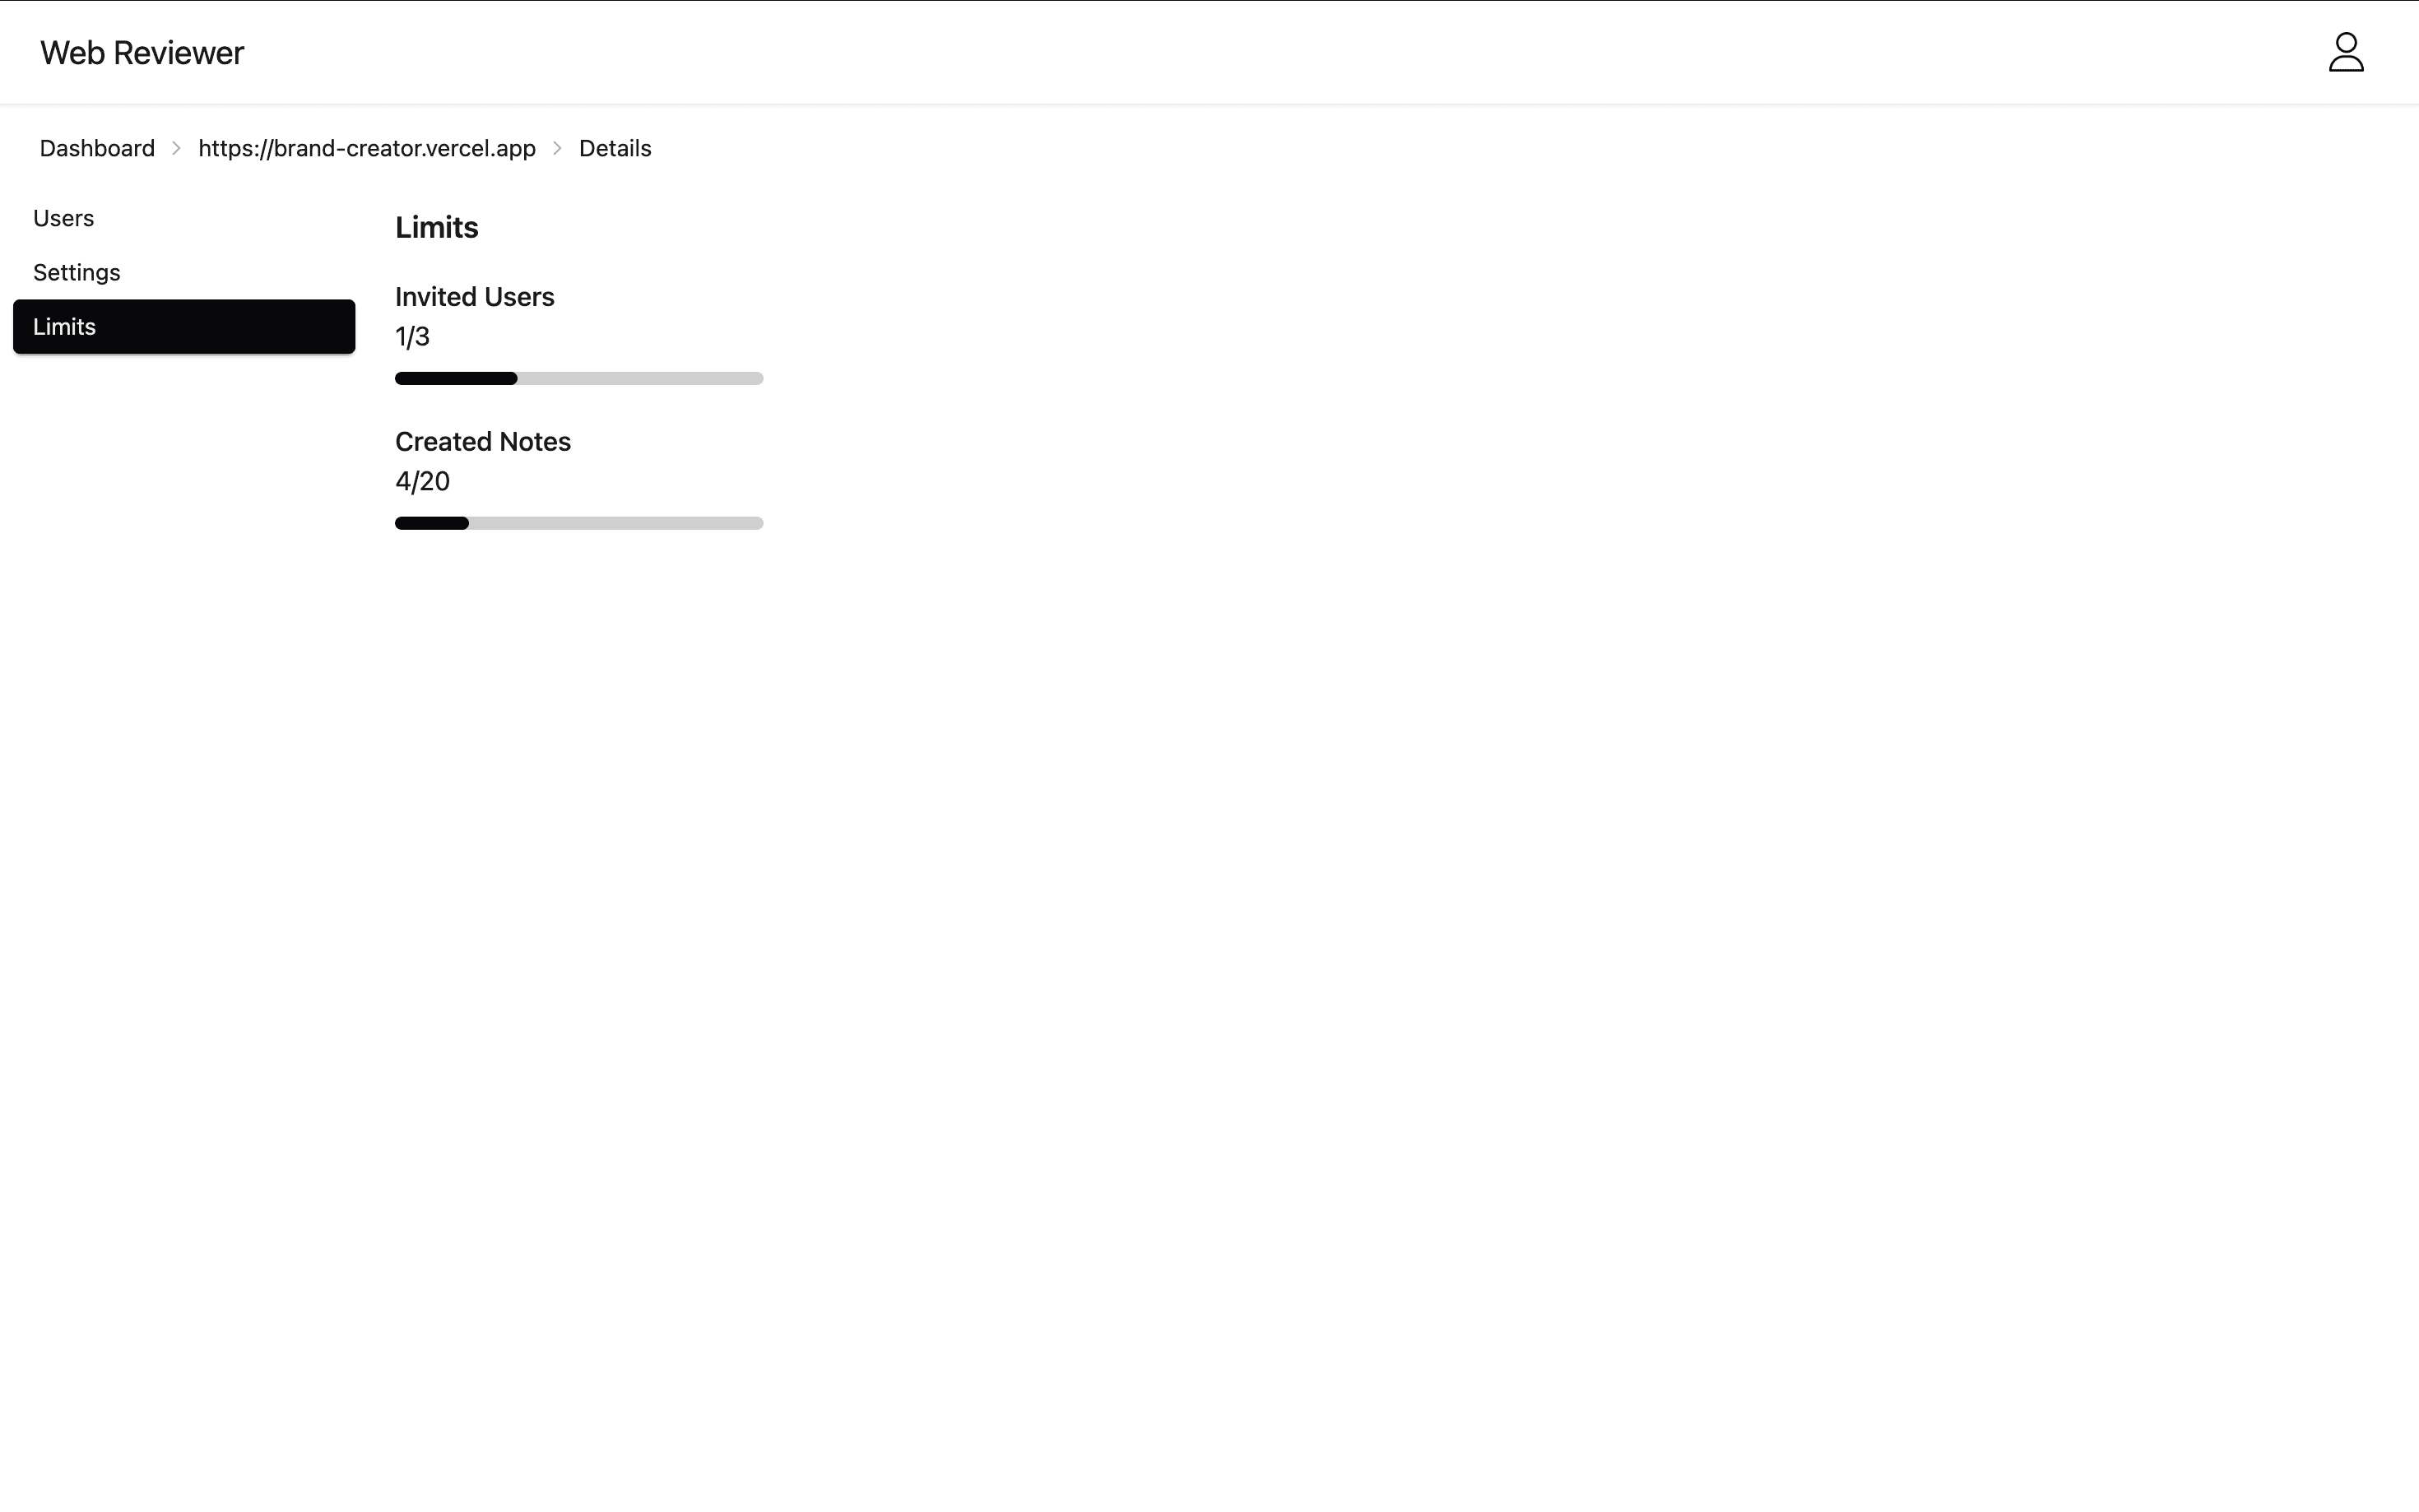Click the Invited Users progress bar
The width and height of the screenshot is (2419, 1512).
tap(579, 378)
